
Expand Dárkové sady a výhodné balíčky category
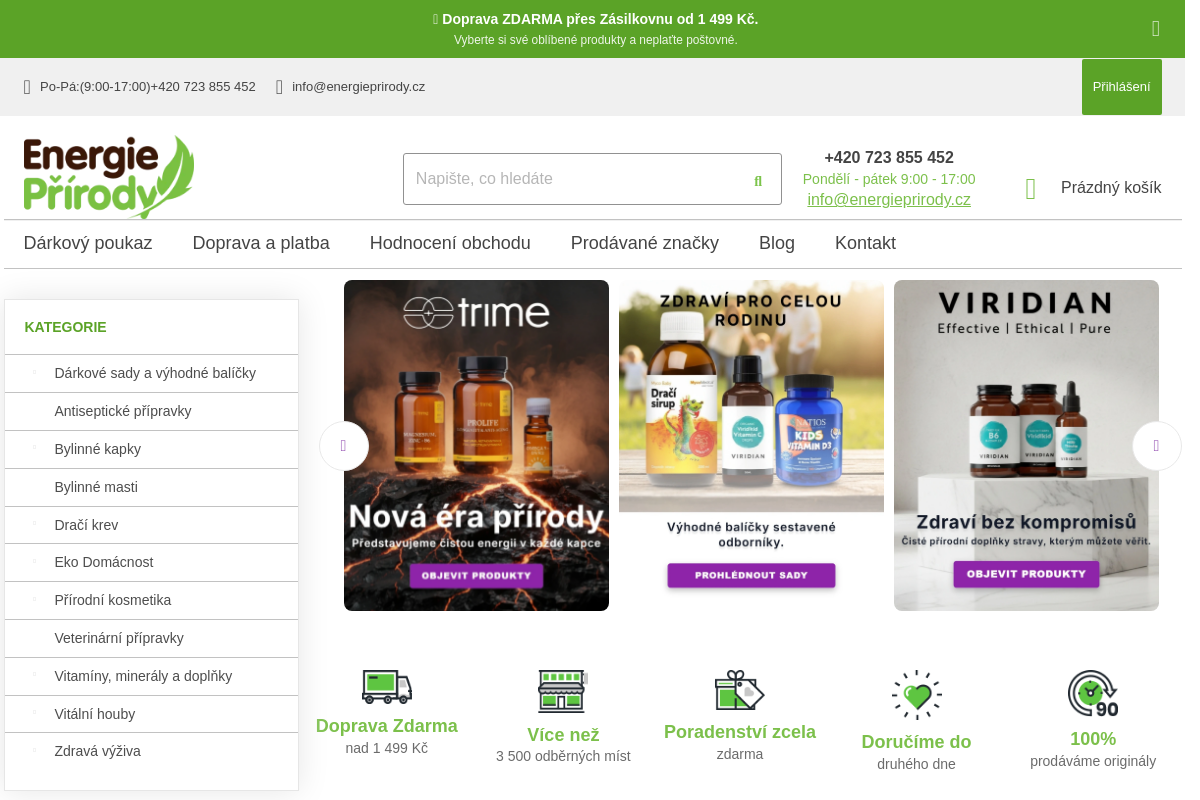34,373
